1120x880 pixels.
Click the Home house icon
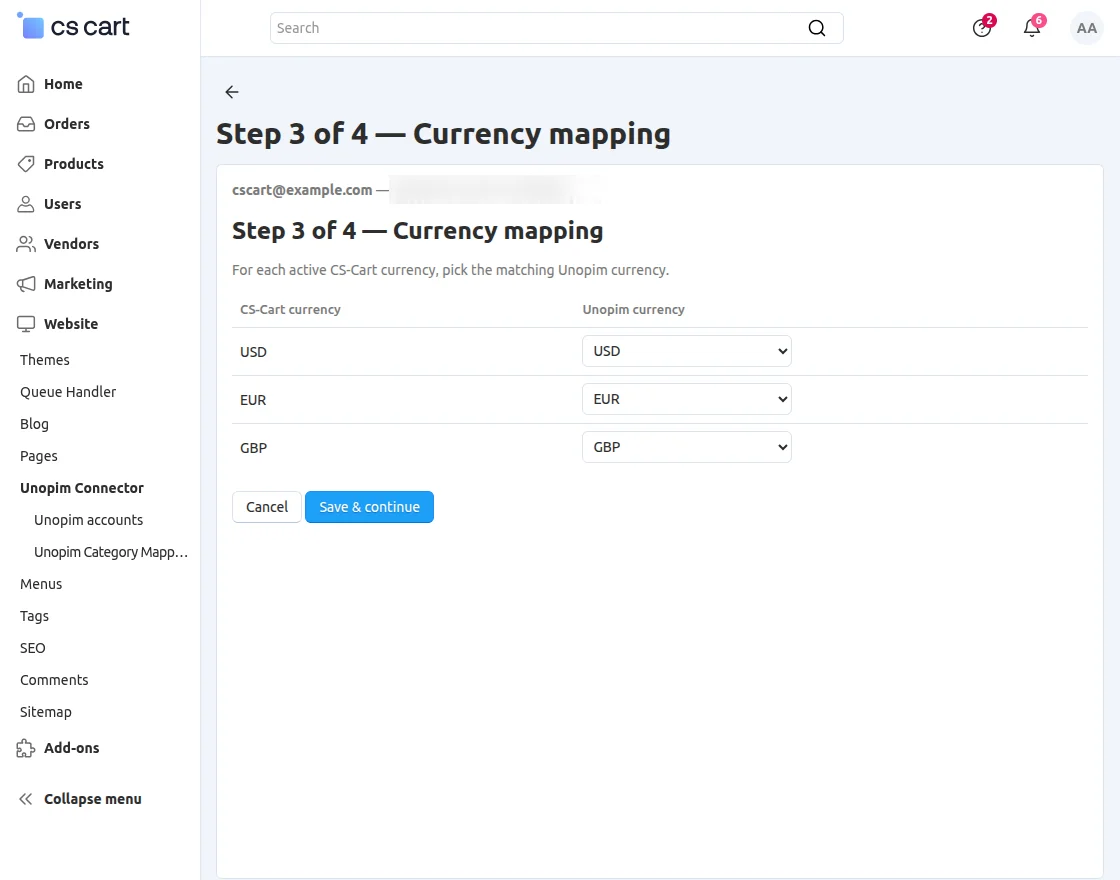(26, 84)
